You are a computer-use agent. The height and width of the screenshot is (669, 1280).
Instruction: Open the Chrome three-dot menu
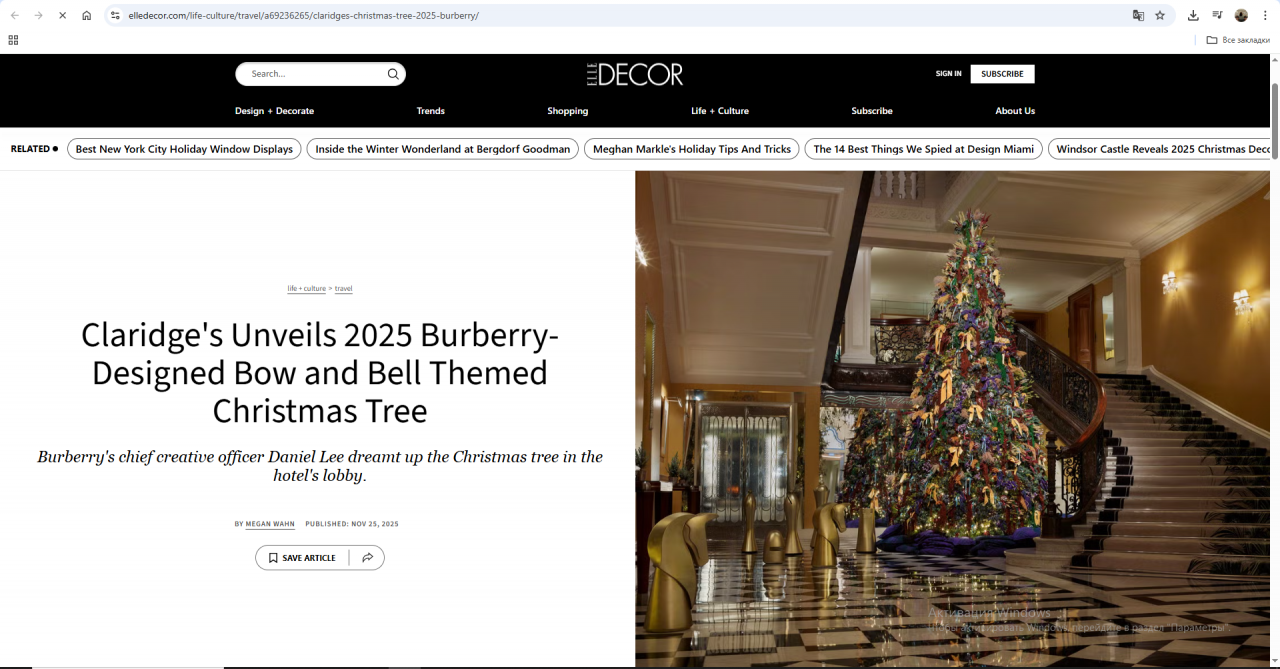point(1265,16)
